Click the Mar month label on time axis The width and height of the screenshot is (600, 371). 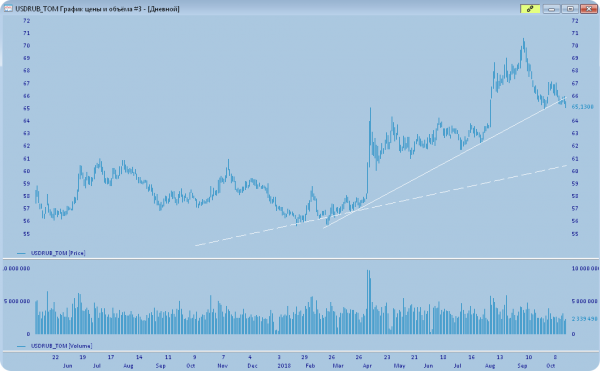(338, 366)
